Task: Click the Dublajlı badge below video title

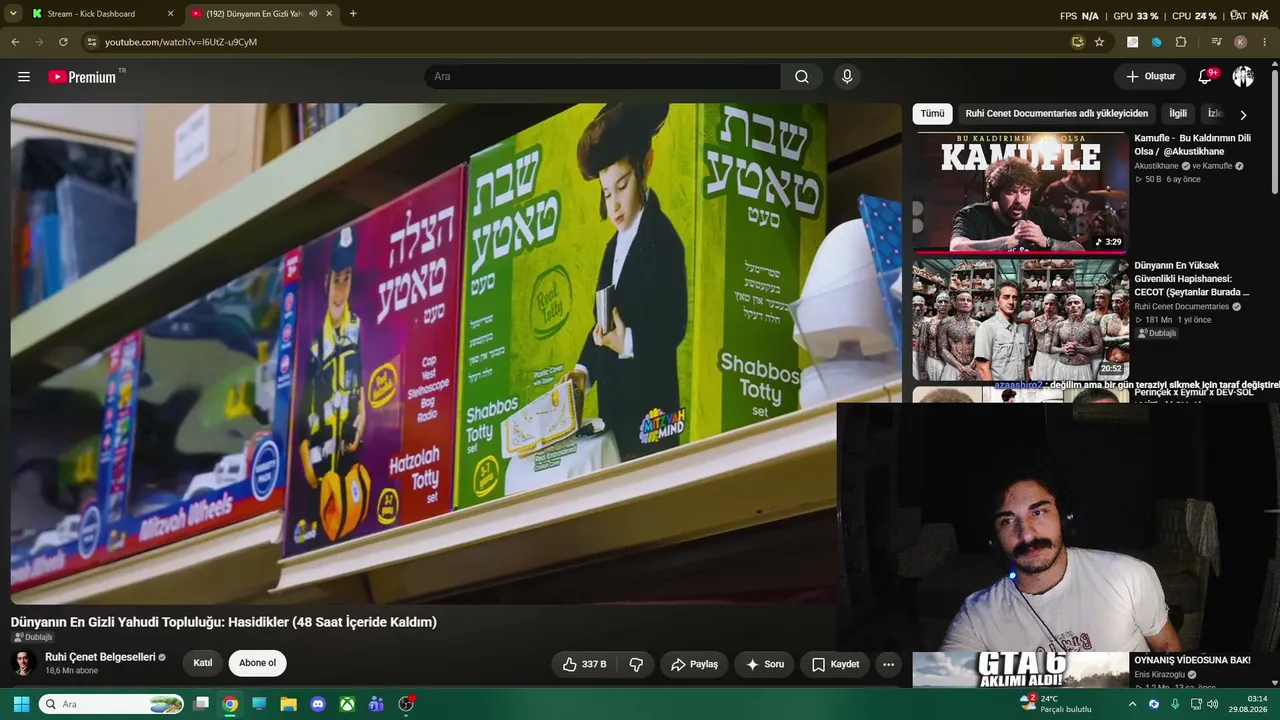Action: [33, 637]
